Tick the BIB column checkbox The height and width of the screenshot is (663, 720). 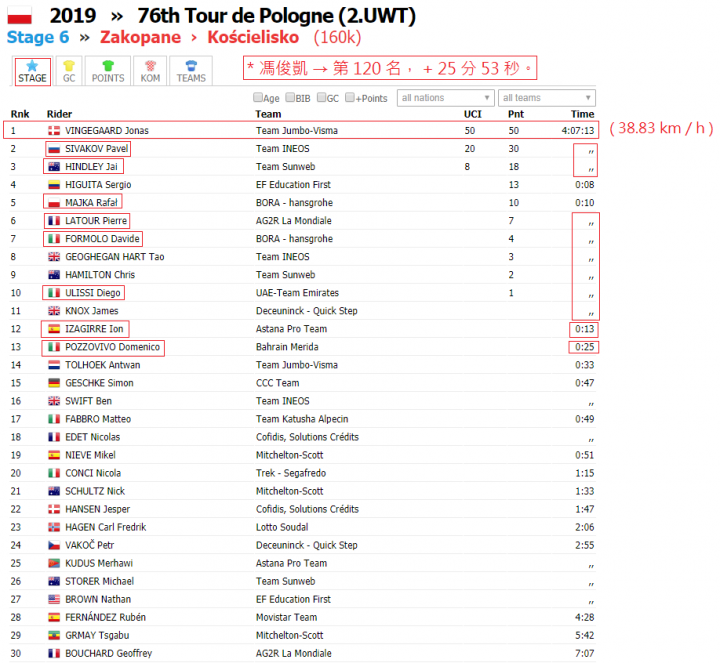(x=290, y=97)
